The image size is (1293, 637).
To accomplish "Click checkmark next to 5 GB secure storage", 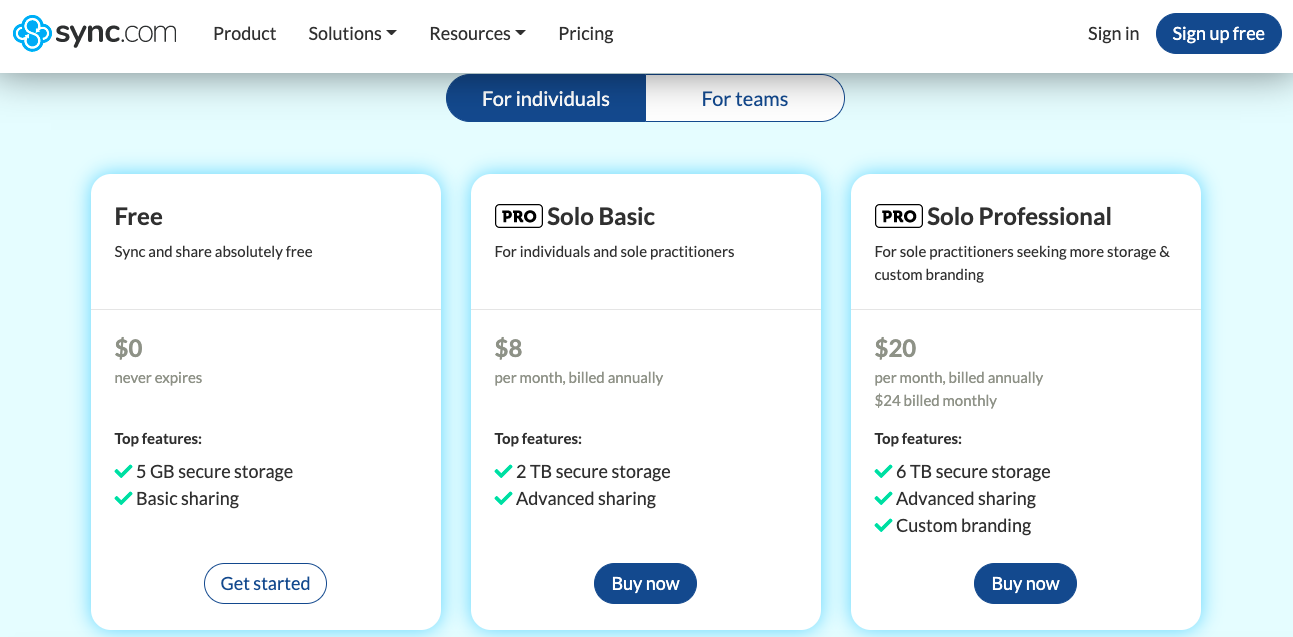I will [123, 471].
